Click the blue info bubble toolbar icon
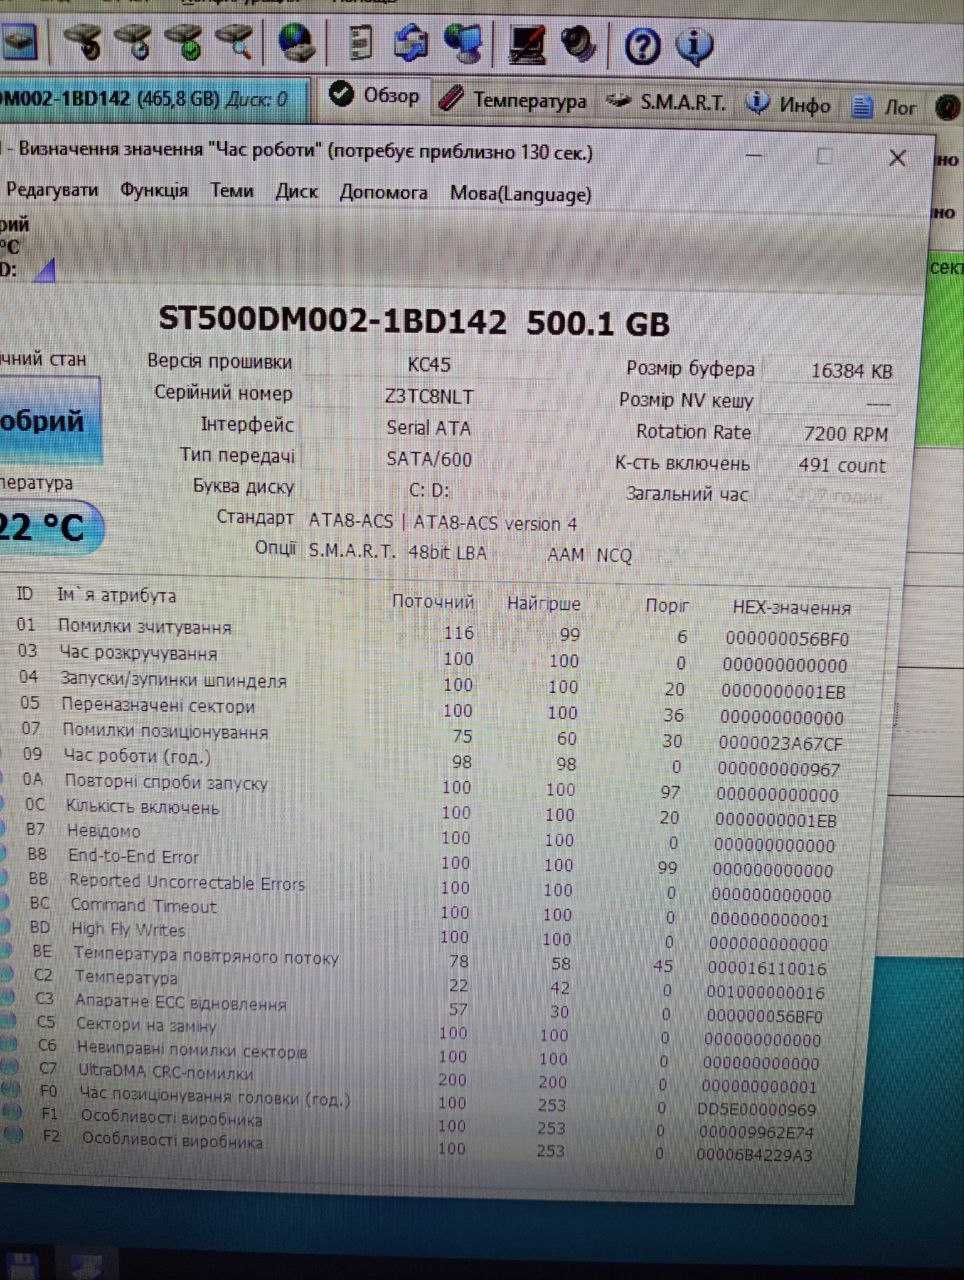The height and width of the screenshot is (1280, 964). click(695, 46)
